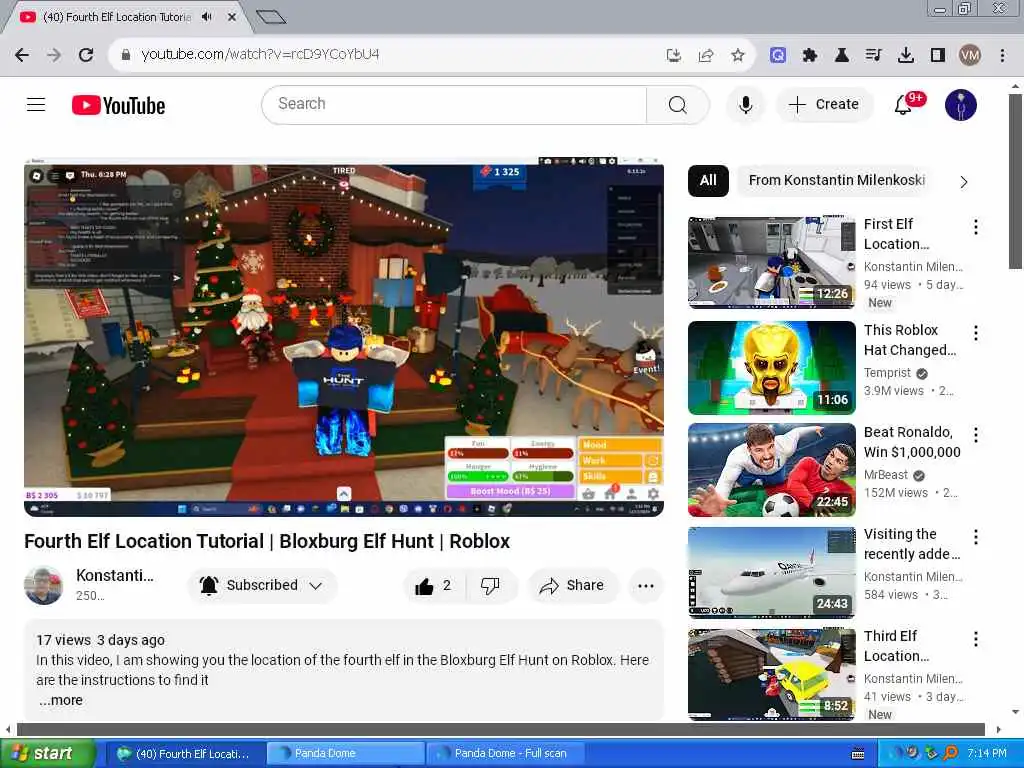Click the orange magnifier system tray icon
Screen dimensions: 1024x768
(950, 754)
